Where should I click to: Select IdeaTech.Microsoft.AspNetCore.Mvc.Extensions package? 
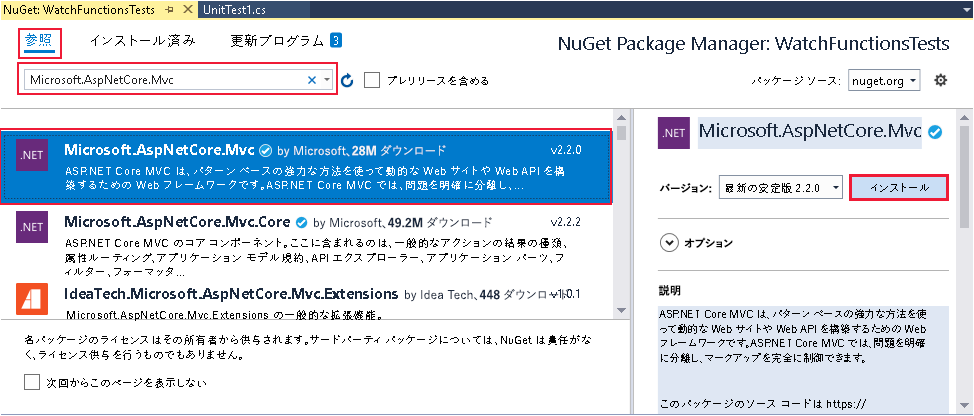pyautogui.click(x=306, y=300)
